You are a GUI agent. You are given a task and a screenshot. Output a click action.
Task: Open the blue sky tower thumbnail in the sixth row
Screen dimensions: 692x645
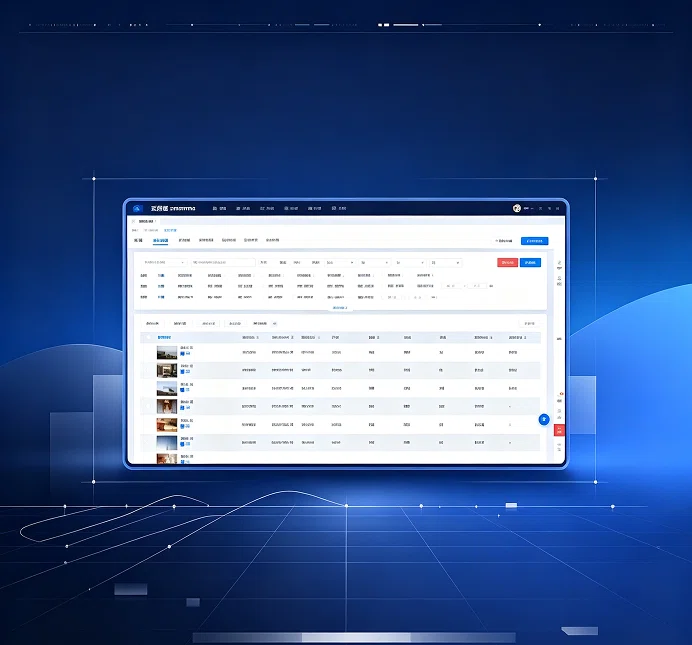[x=167, y=442]
